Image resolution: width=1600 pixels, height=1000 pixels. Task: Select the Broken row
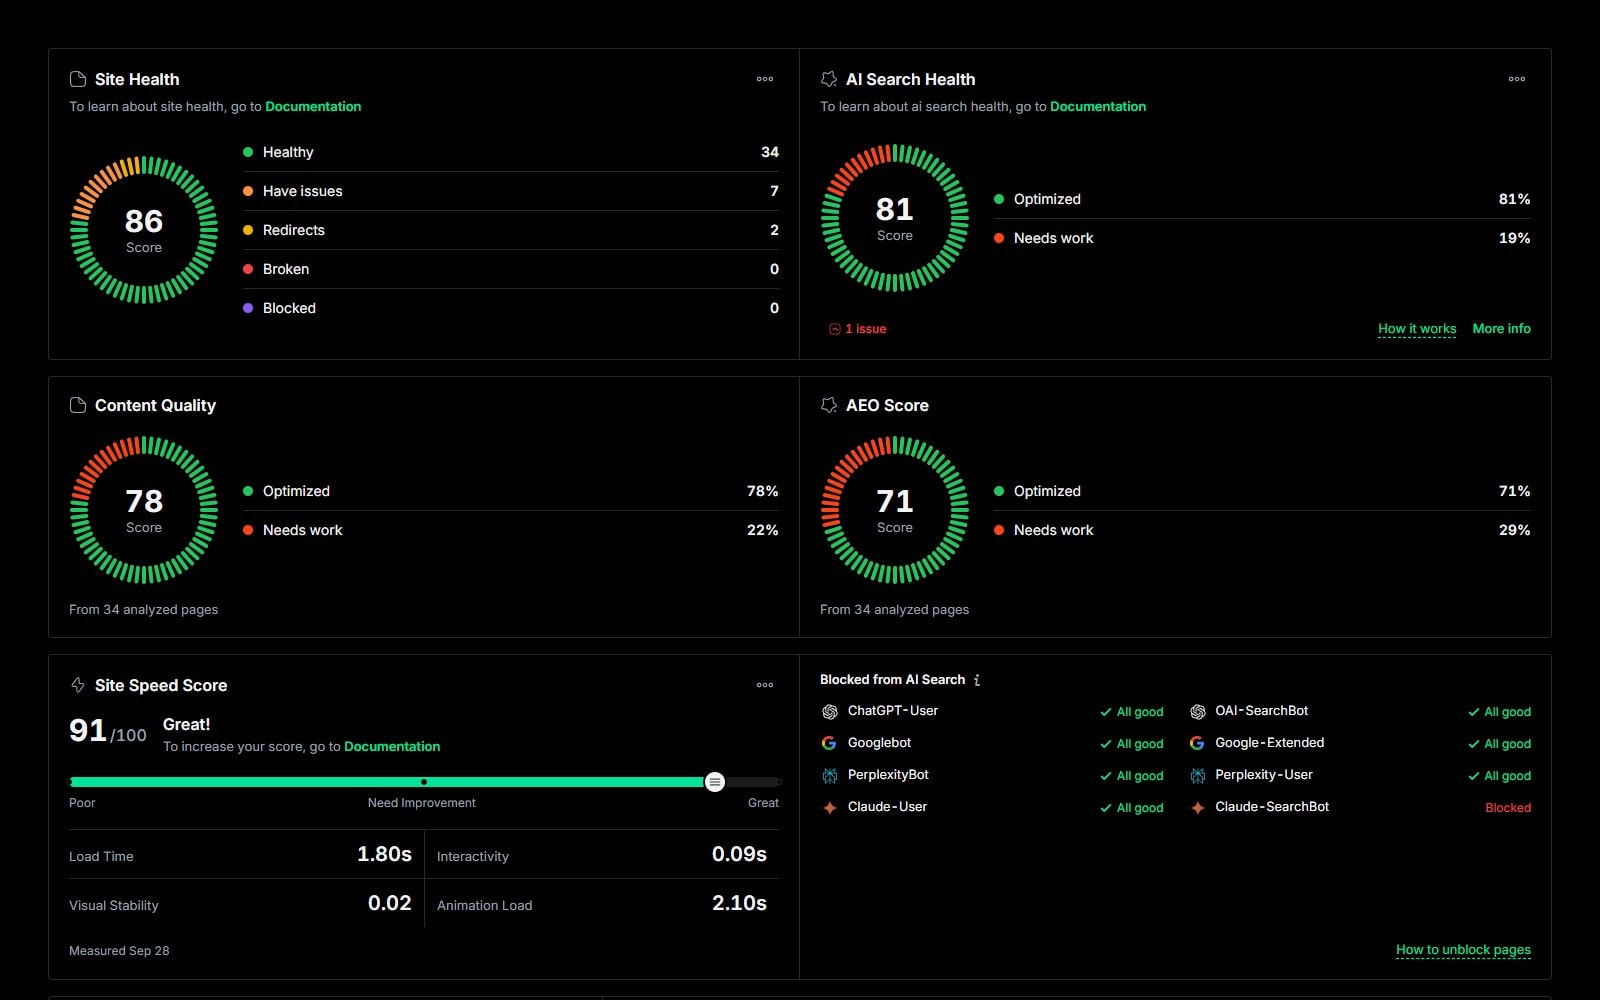[511, 269]
